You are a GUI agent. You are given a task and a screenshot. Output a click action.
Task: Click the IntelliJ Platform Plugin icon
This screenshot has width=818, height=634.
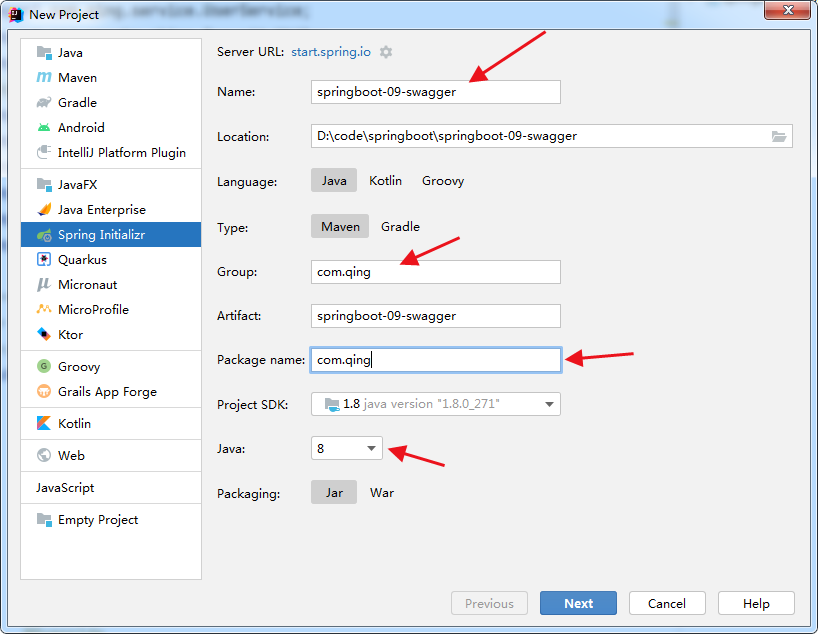[44, 152]
